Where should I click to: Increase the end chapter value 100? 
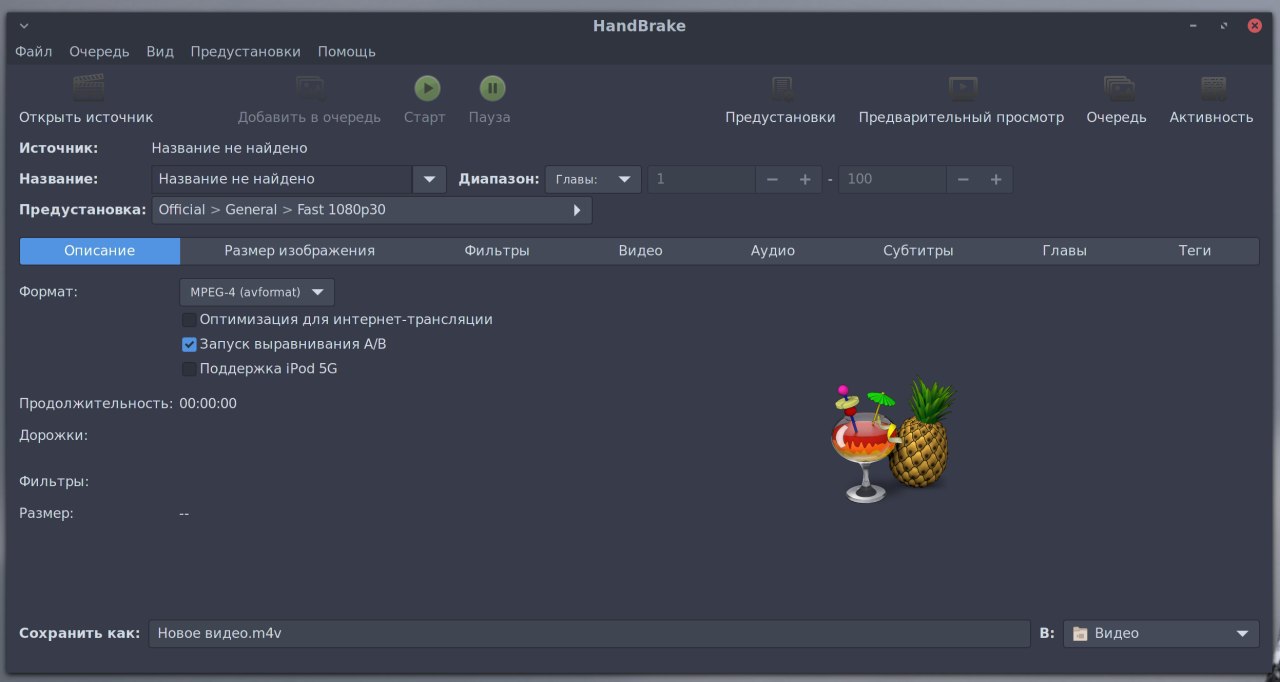point(996,180)
